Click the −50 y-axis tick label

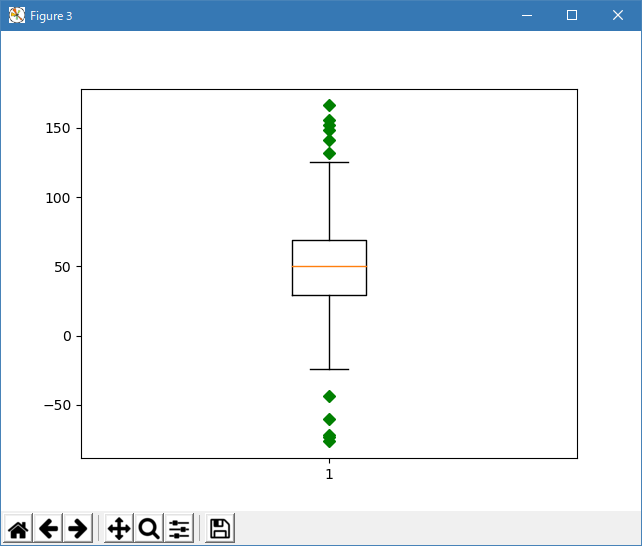coord(55,405)
